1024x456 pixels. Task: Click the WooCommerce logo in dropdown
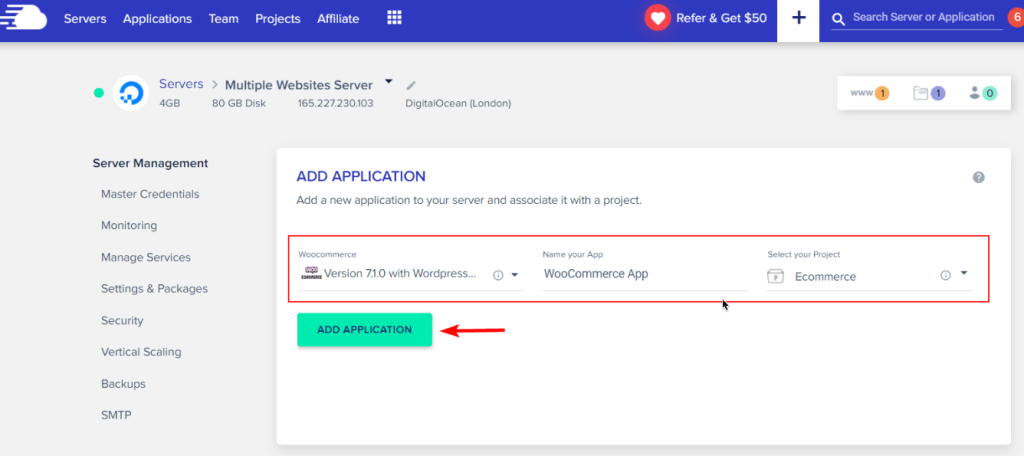point(311,273)
